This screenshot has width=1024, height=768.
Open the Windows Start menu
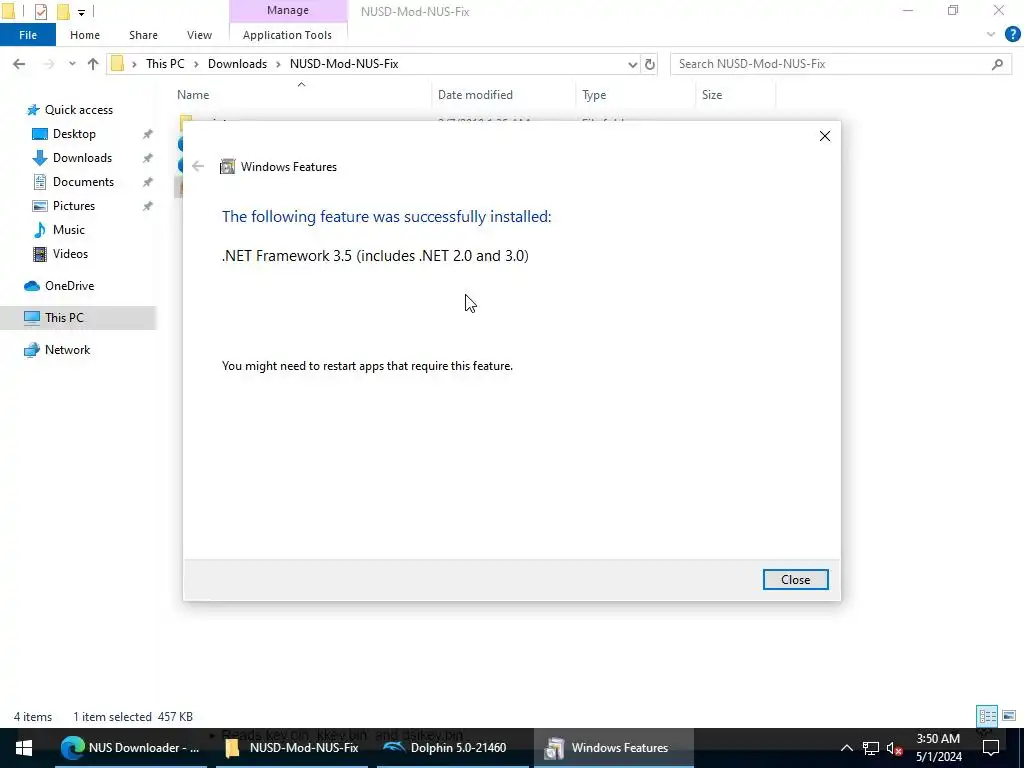[24, 748]
